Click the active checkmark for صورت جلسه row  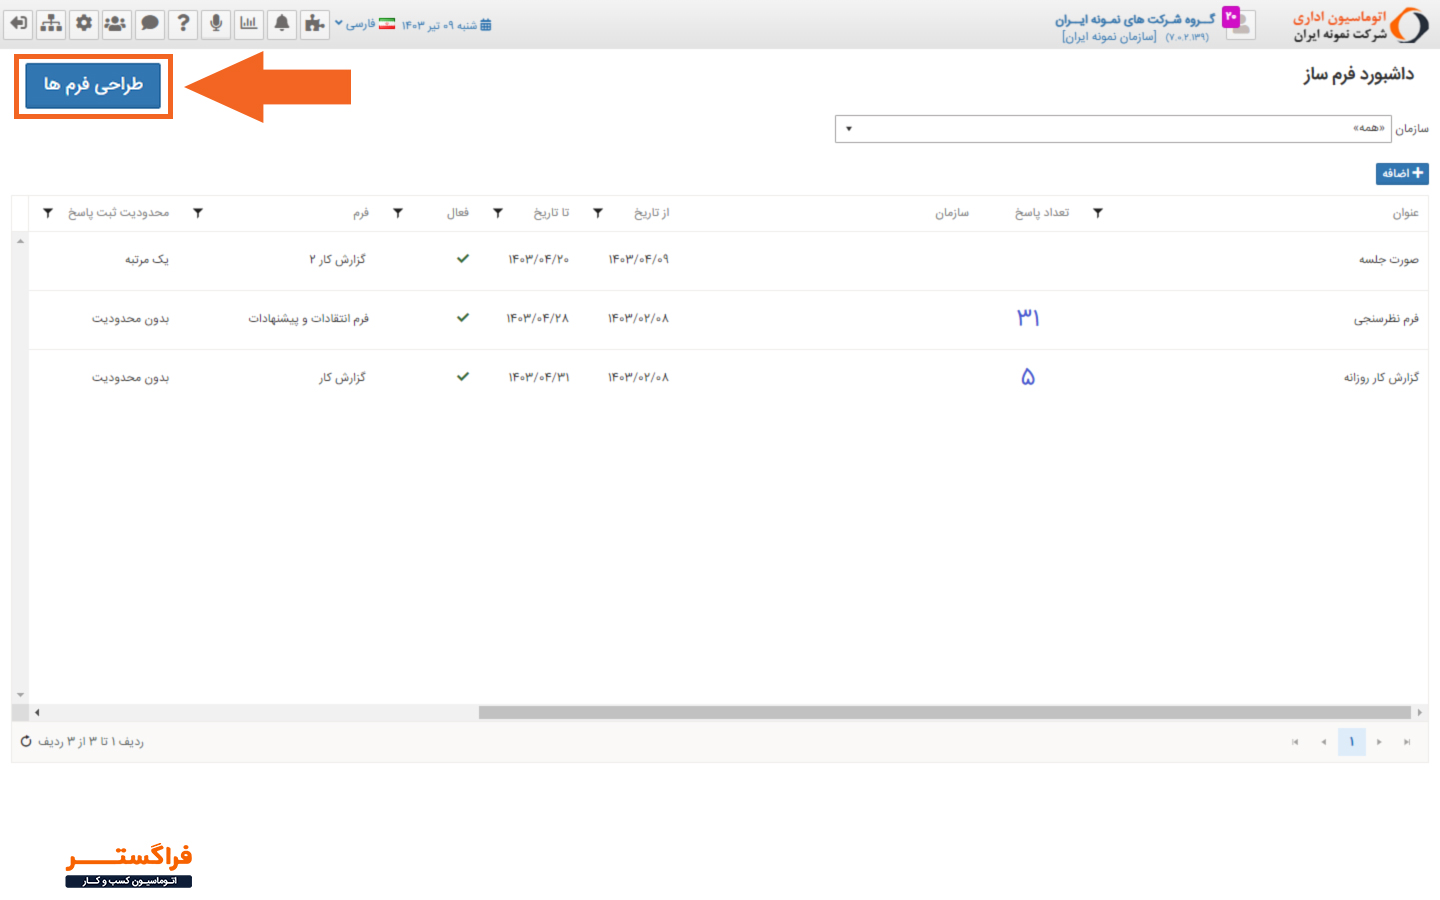(x=463, y=259)
